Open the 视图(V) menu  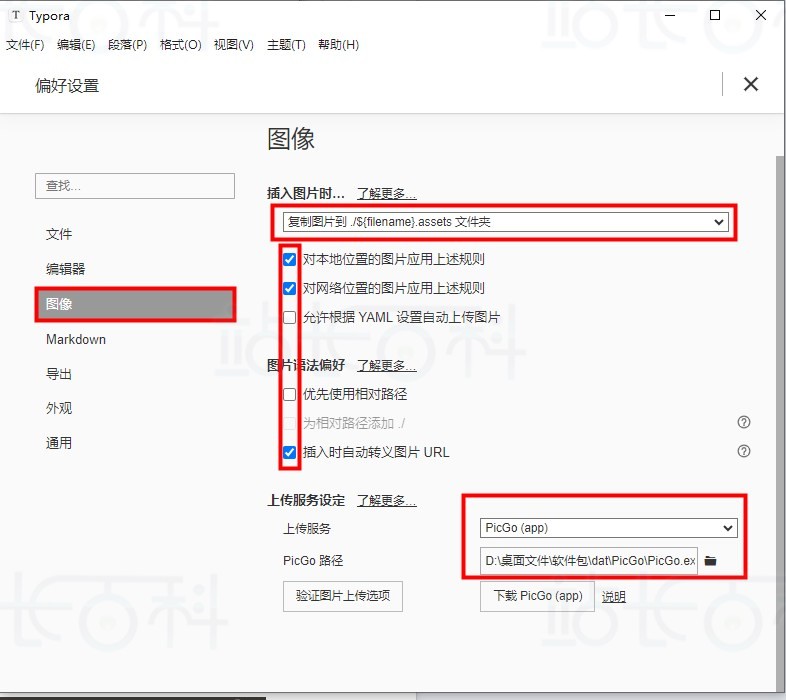[234, 45]
